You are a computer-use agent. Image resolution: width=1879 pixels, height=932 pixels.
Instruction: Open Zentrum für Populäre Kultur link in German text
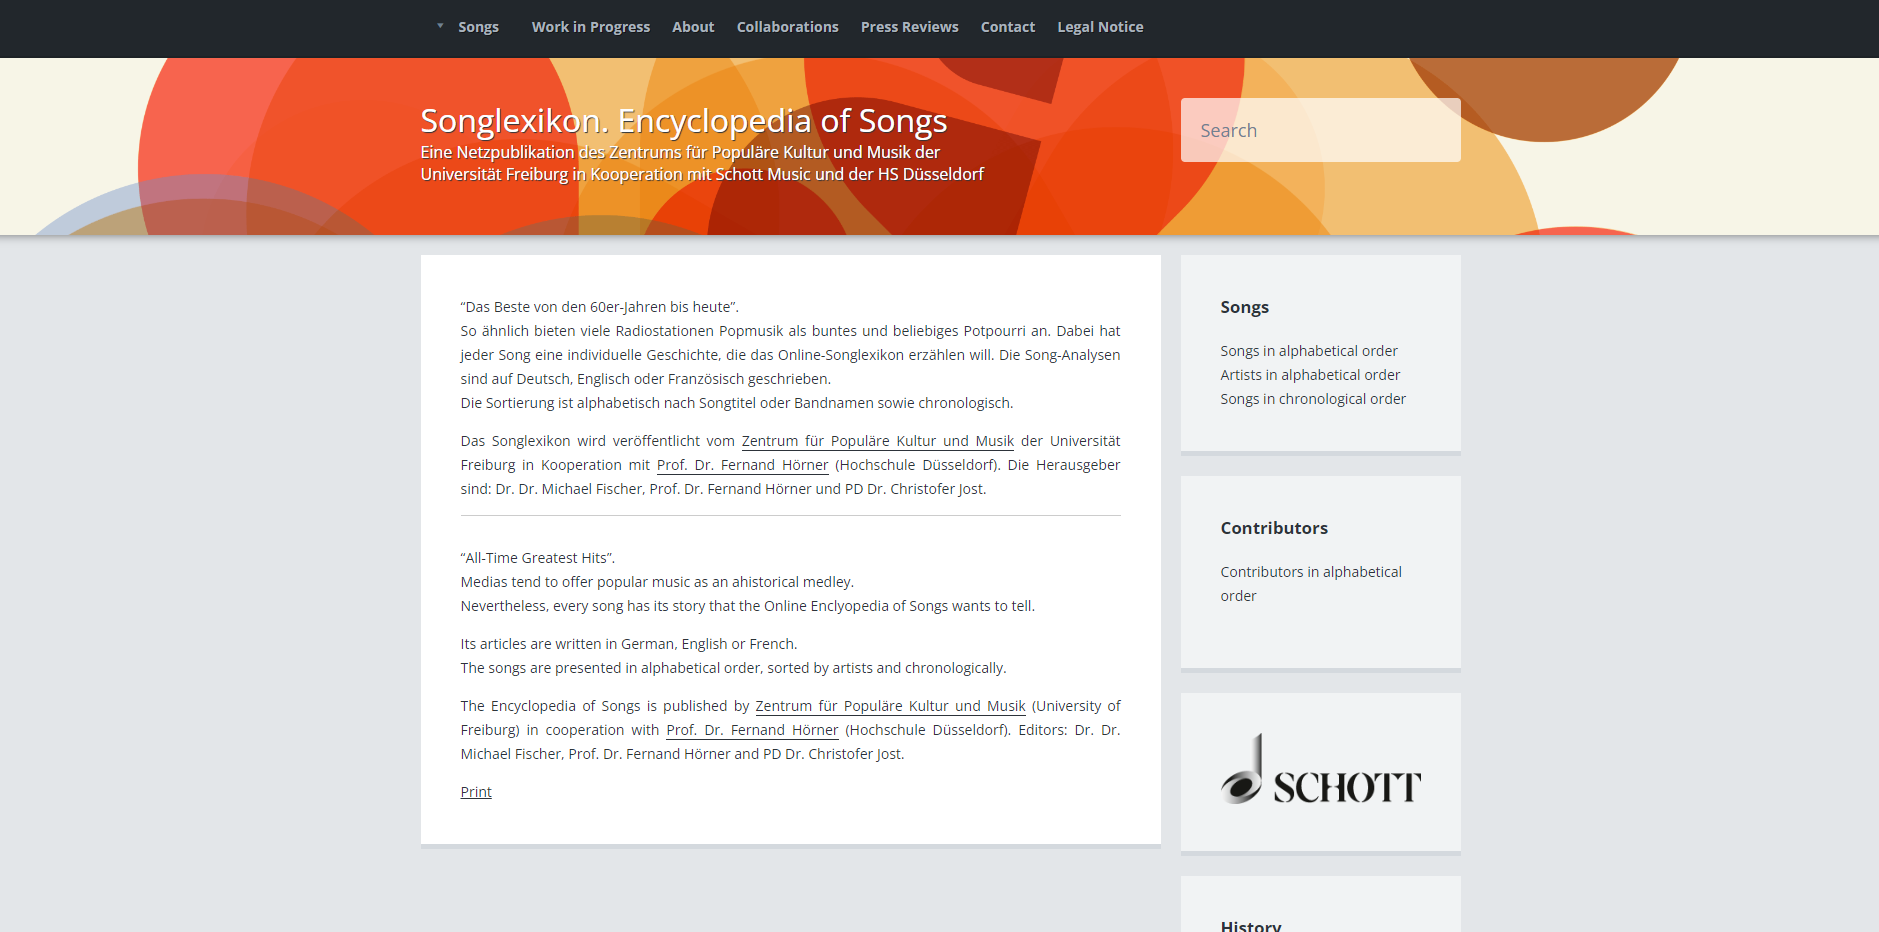(x=877, y=441)
